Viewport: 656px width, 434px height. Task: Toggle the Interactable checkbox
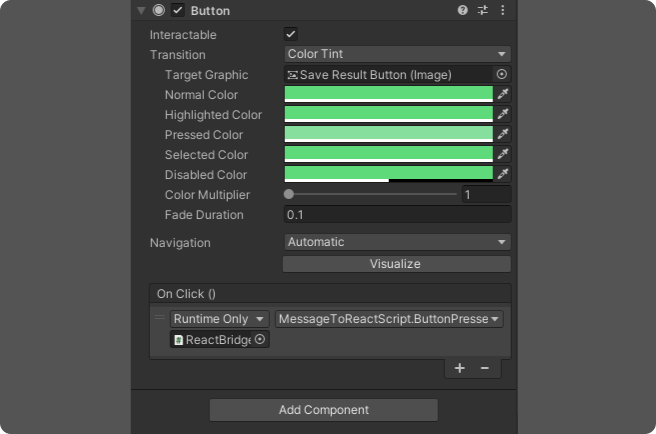(291, 35)
